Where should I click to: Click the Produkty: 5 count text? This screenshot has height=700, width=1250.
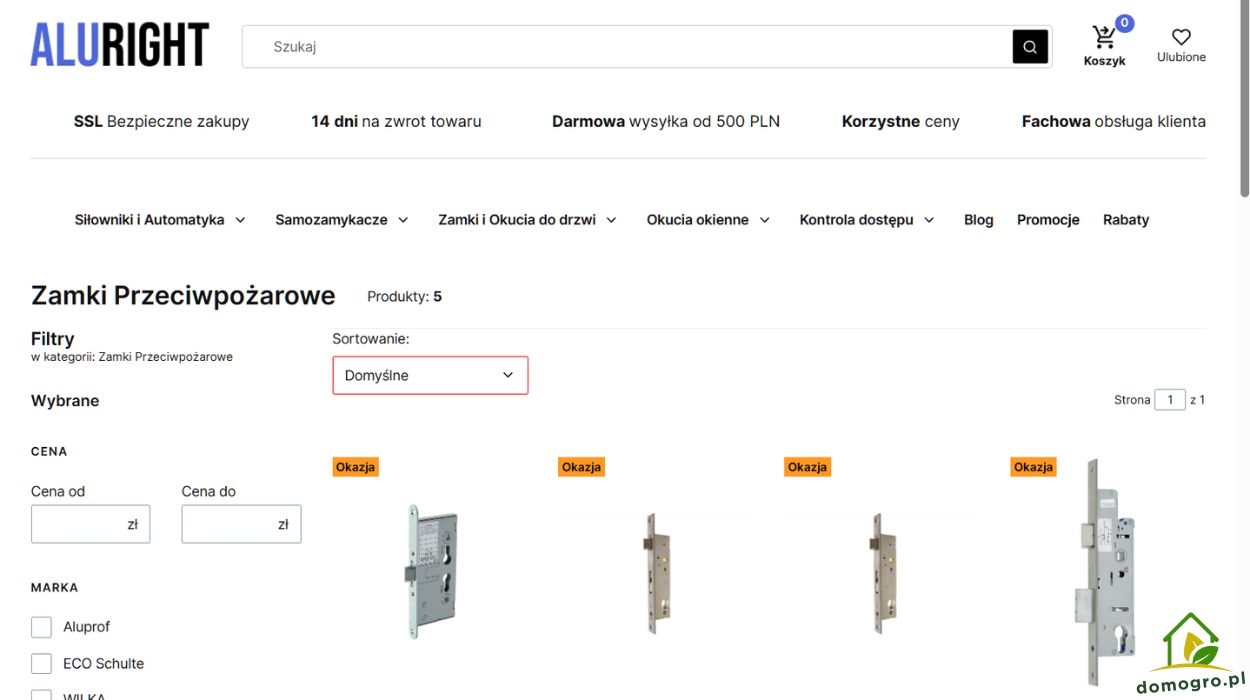[x=404, y=297]
